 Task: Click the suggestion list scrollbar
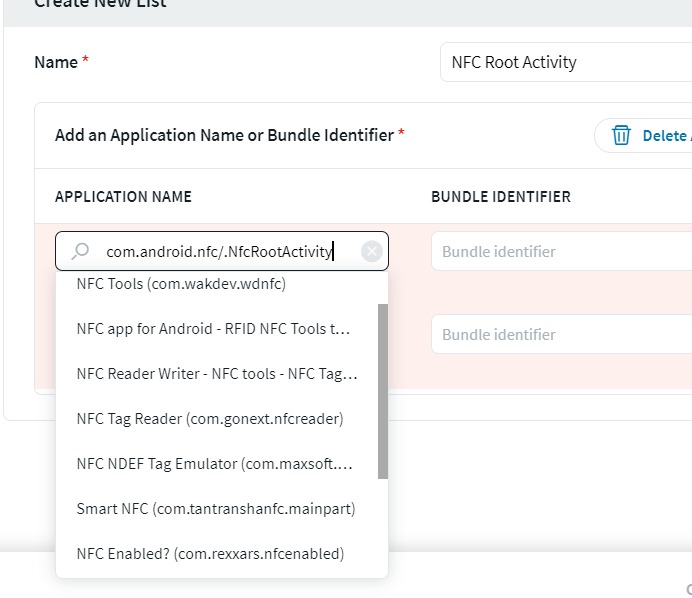click(382, 390)
